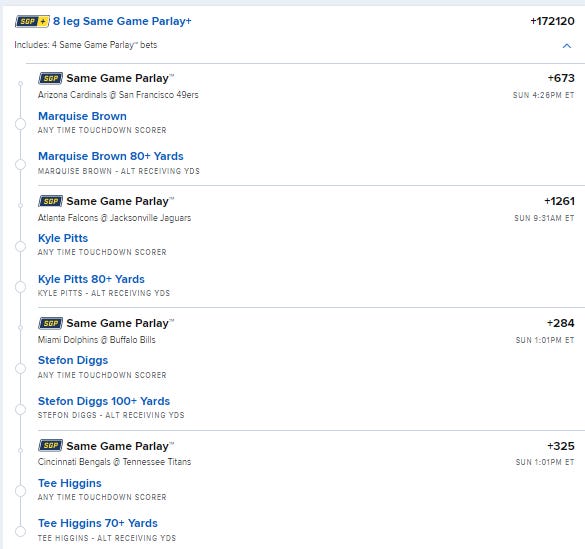Click Bengals @ Titans SUN 1:01PM ET time
585x549 pixels.
click(545, 462)
